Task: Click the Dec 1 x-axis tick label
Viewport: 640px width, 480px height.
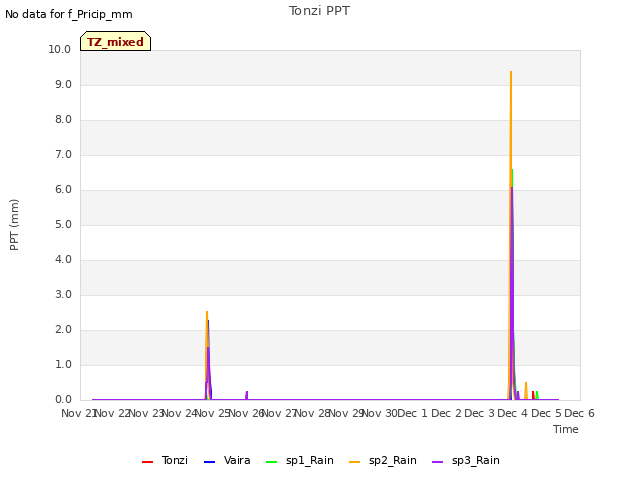Action: (x=412, y=413)
